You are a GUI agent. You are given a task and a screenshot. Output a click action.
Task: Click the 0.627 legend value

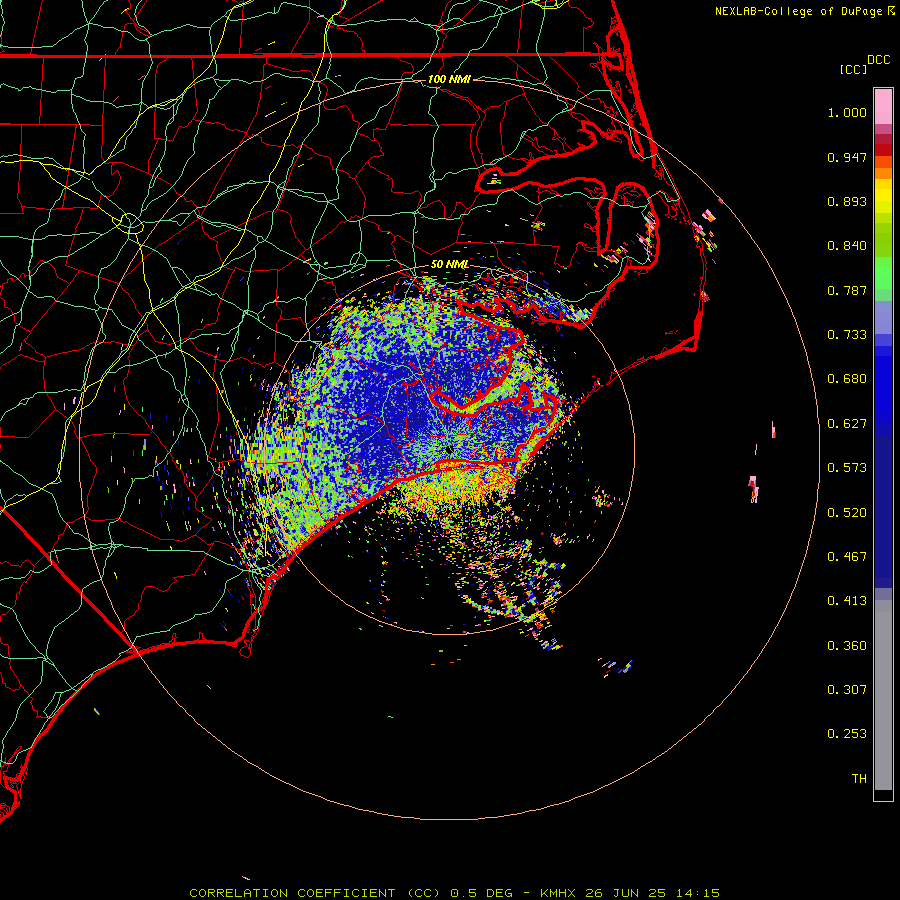[x=847, y=424]
